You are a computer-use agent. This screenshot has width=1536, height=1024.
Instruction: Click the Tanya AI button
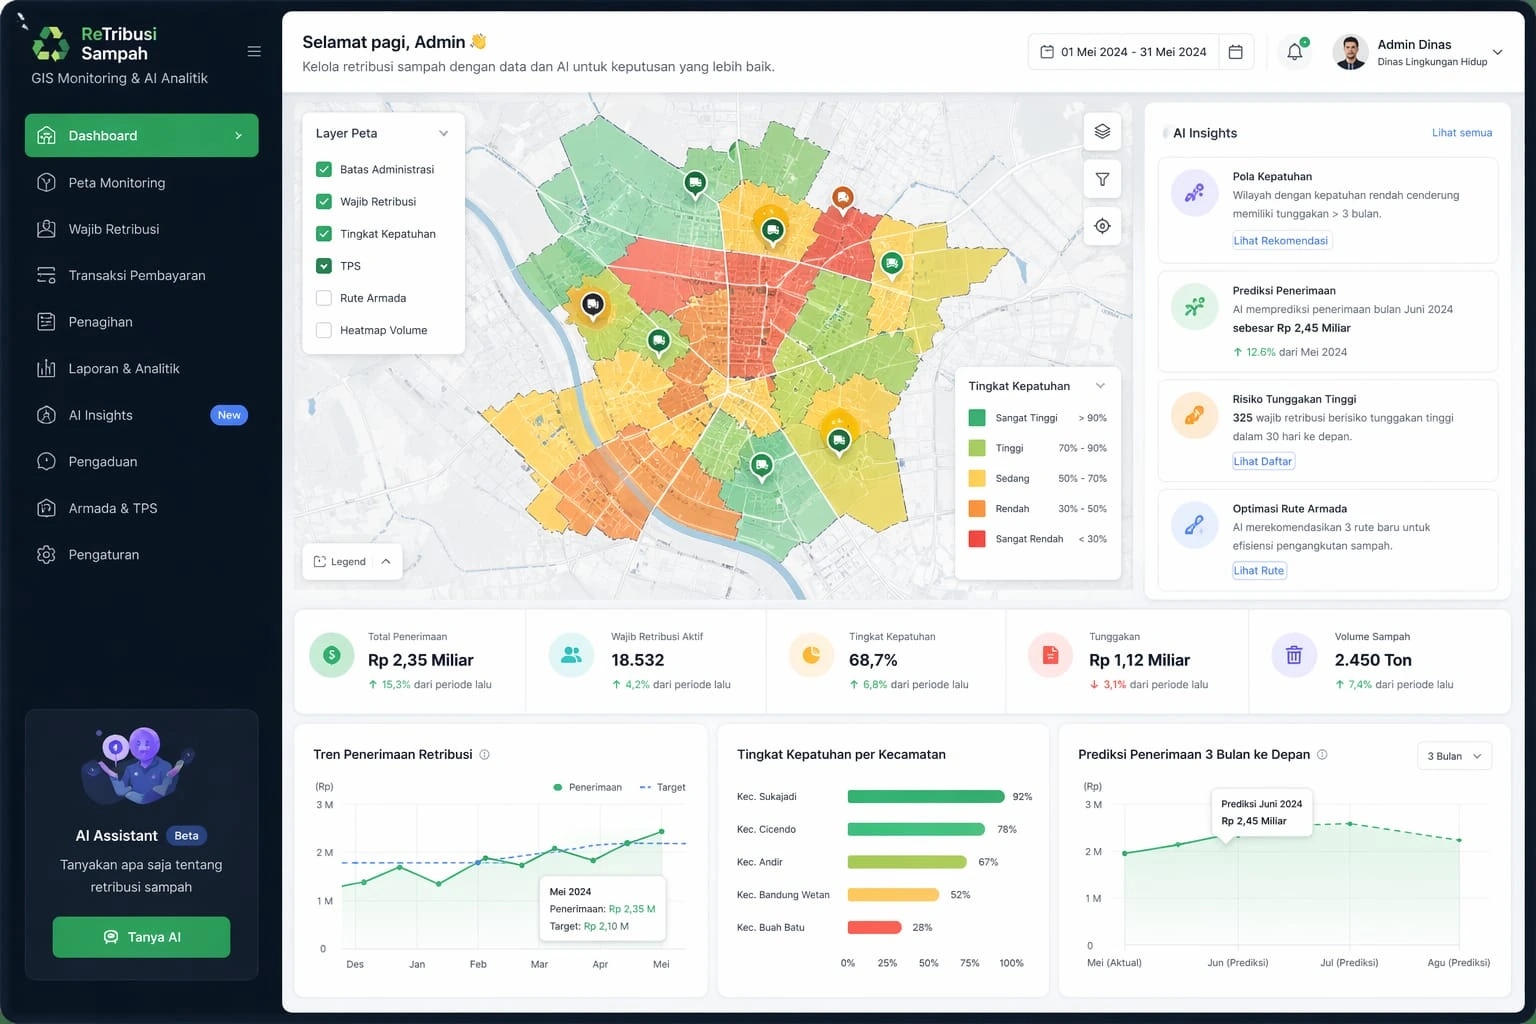[141, 937]
